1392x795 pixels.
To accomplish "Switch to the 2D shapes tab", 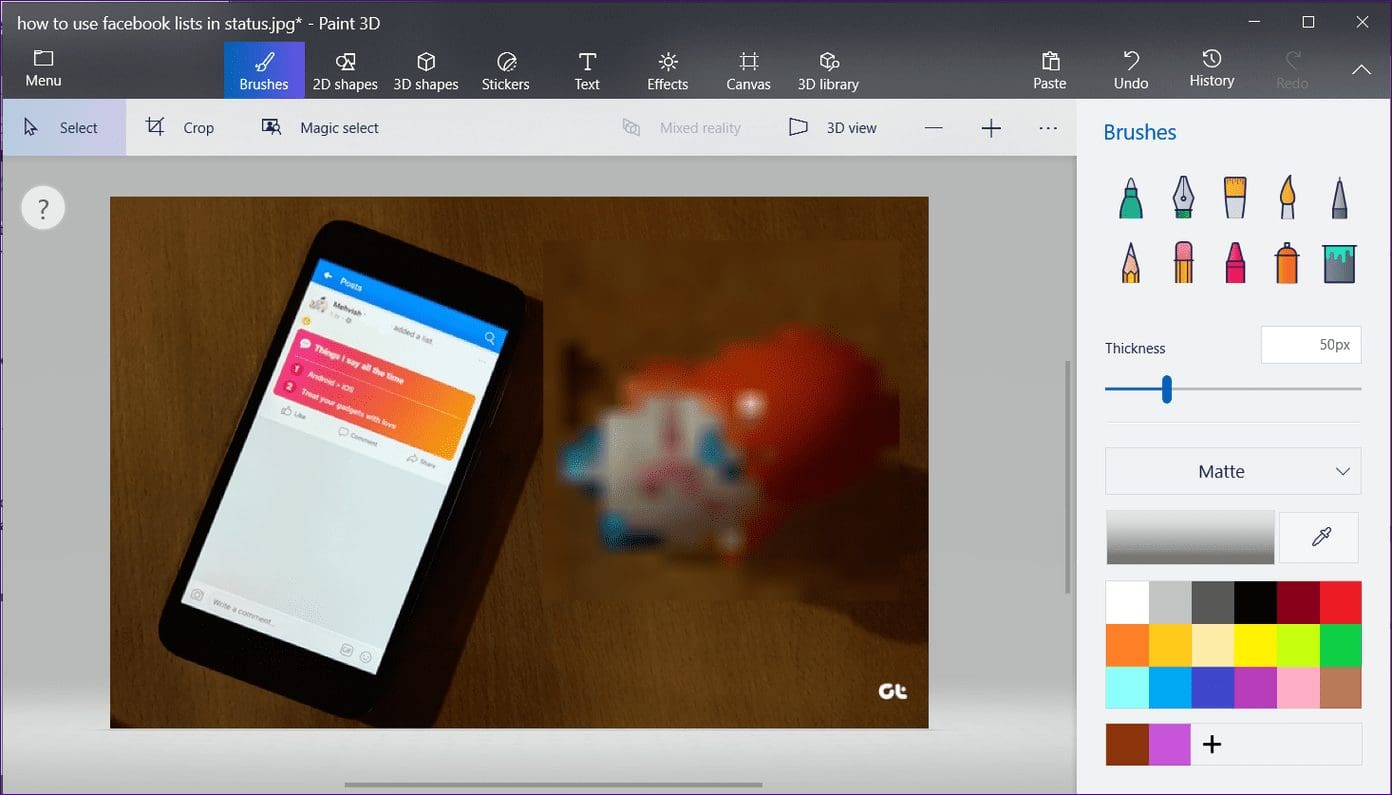I will [x=345, y=70].
